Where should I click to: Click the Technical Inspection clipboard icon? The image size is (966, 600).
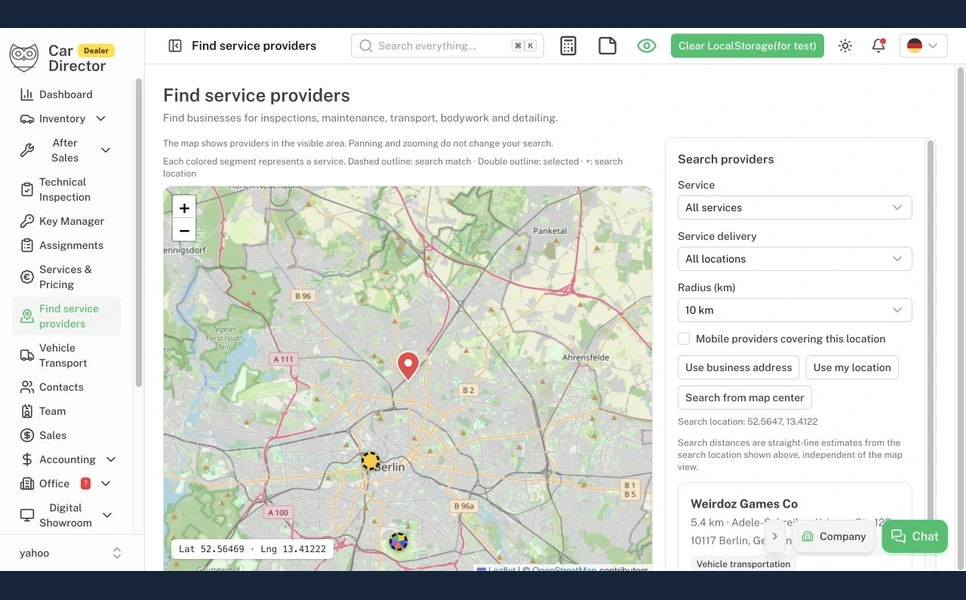(x=26, y=190)
